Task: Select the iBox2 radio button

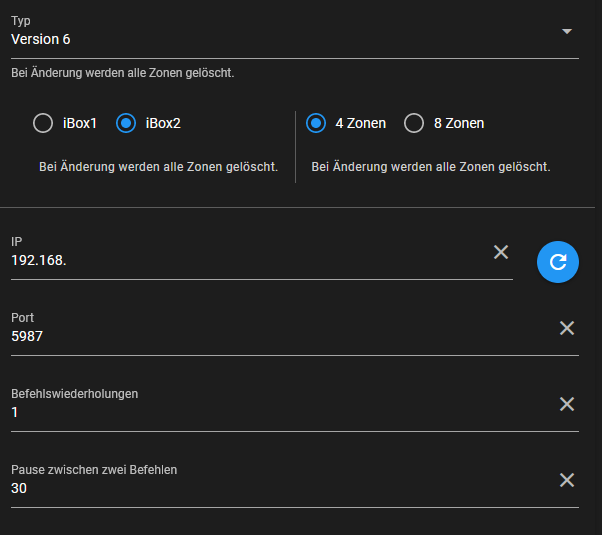Action: pyautogui.click(x=126, y=123)
